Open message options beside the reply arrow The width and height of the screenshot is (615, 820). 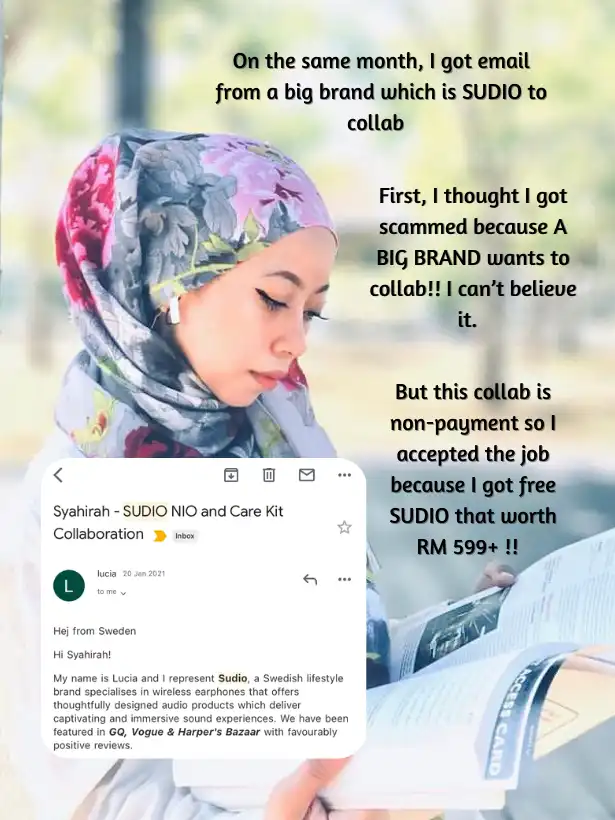coord(344,579)
